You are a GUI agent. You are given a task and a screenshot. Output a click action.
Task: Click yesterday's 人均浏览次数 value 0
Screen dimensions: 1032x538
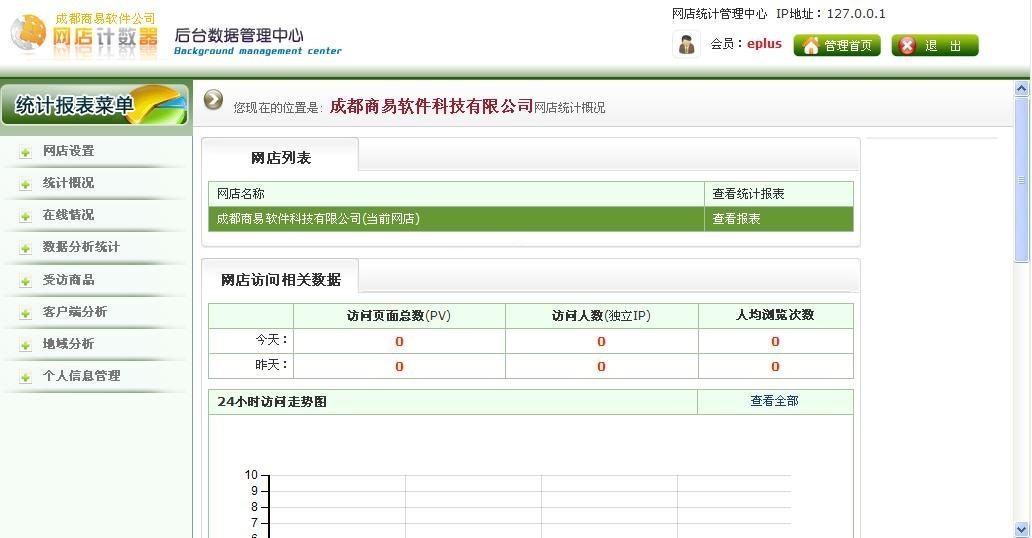pos(775,366)
